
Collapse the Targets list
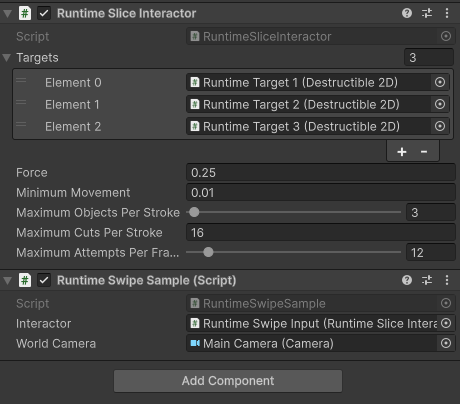pyautogui.click(x=7, y=58)
